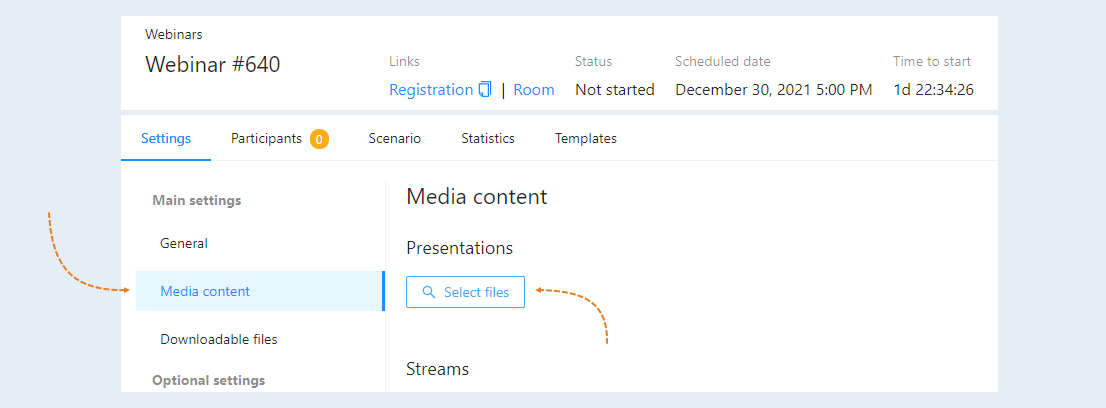This screenshot has height=408, width=1106.
Task: Click the Participants count badge showing 0
Action: click(320, 139)
